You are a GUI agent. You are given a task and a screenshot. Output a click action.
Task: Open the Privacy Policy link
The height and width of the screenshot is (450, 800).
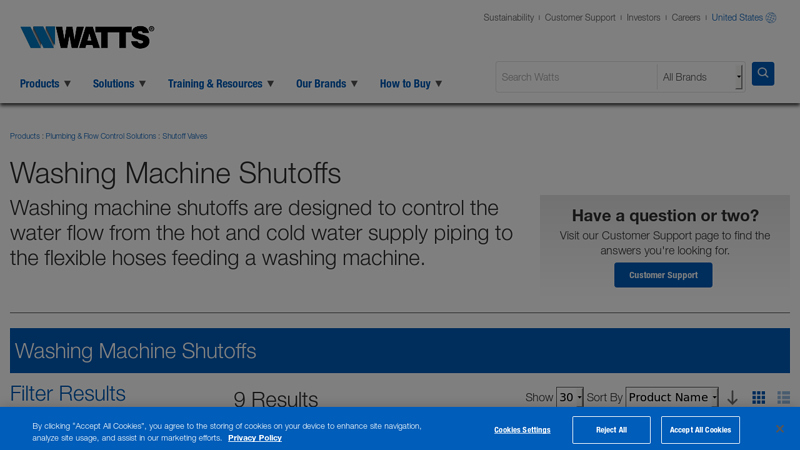[x=255, y=438]
